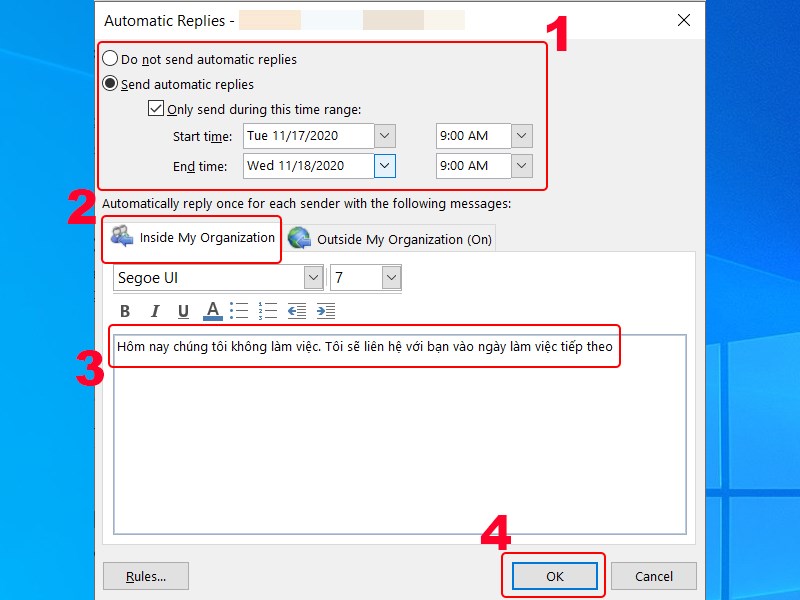This screenshot has width=800, height=600.
Task: Open the Start time hour dropdown
Action: pyautogui.click(x=521, y=136)
